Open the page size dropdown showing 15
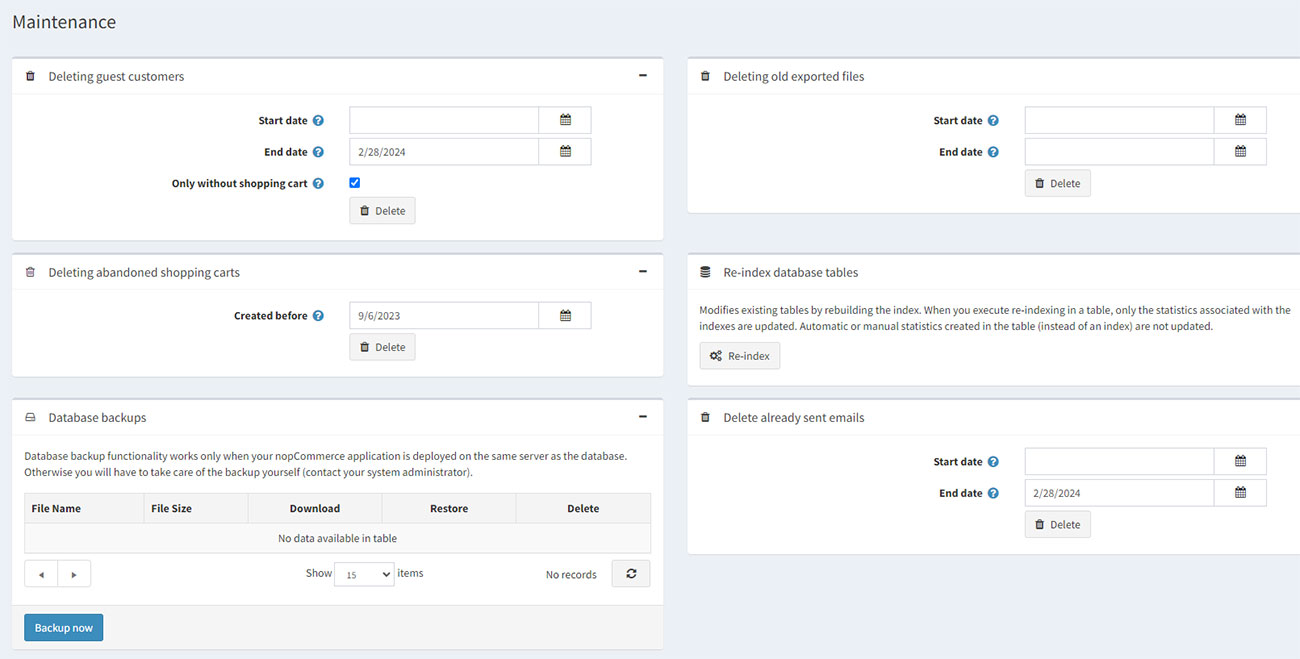The width and height of the screenshot is (1300, 659). pyautogui.click(x=363, y=573)
